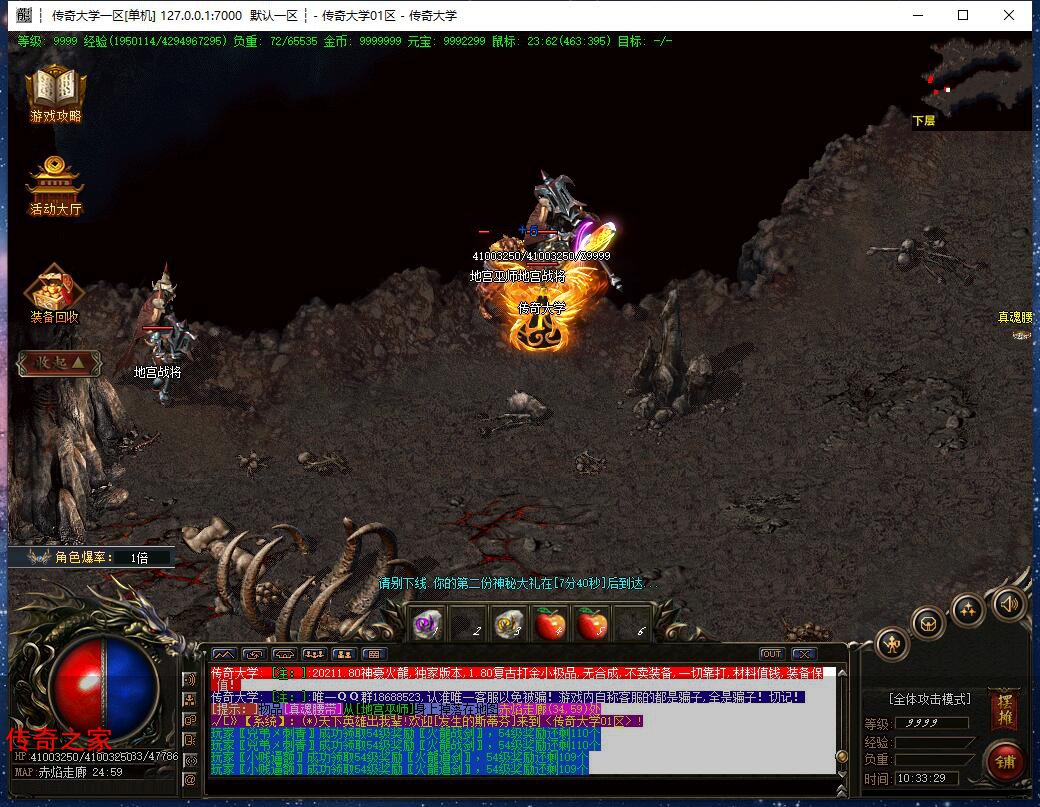Screen dimensions: 1040x807
Task: Open the 活动大厅 activity hall
Action: [56, 186]
